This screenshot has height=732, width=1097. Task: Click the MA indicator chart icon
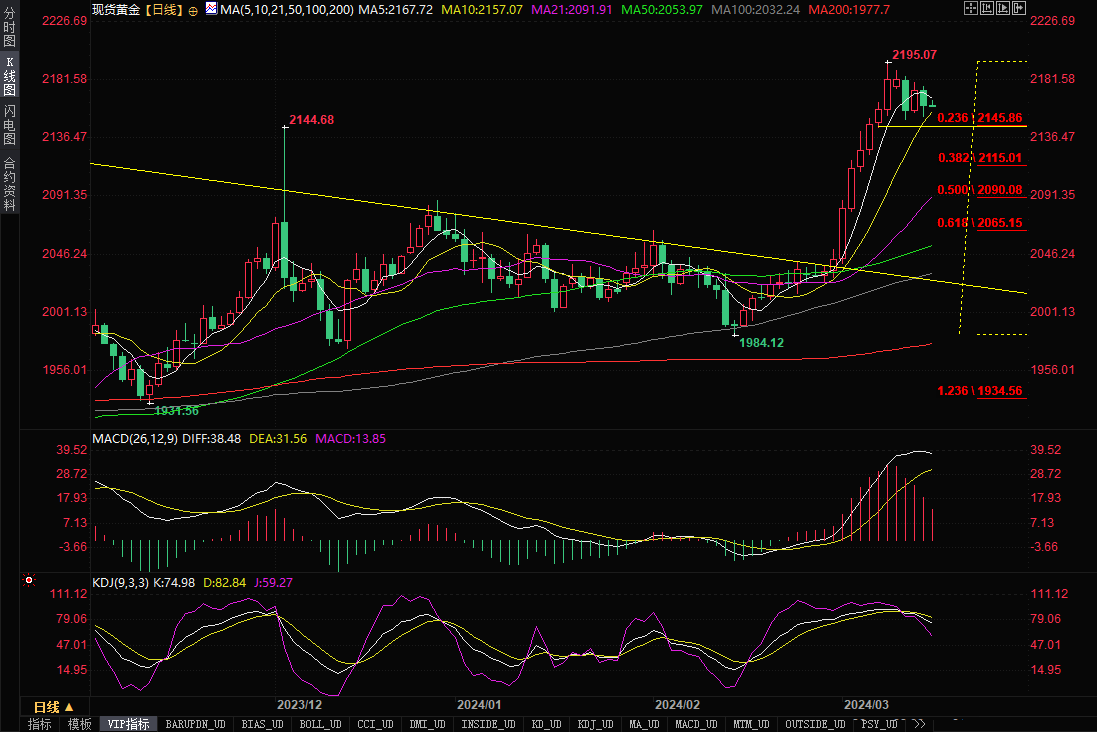[211, 9]
